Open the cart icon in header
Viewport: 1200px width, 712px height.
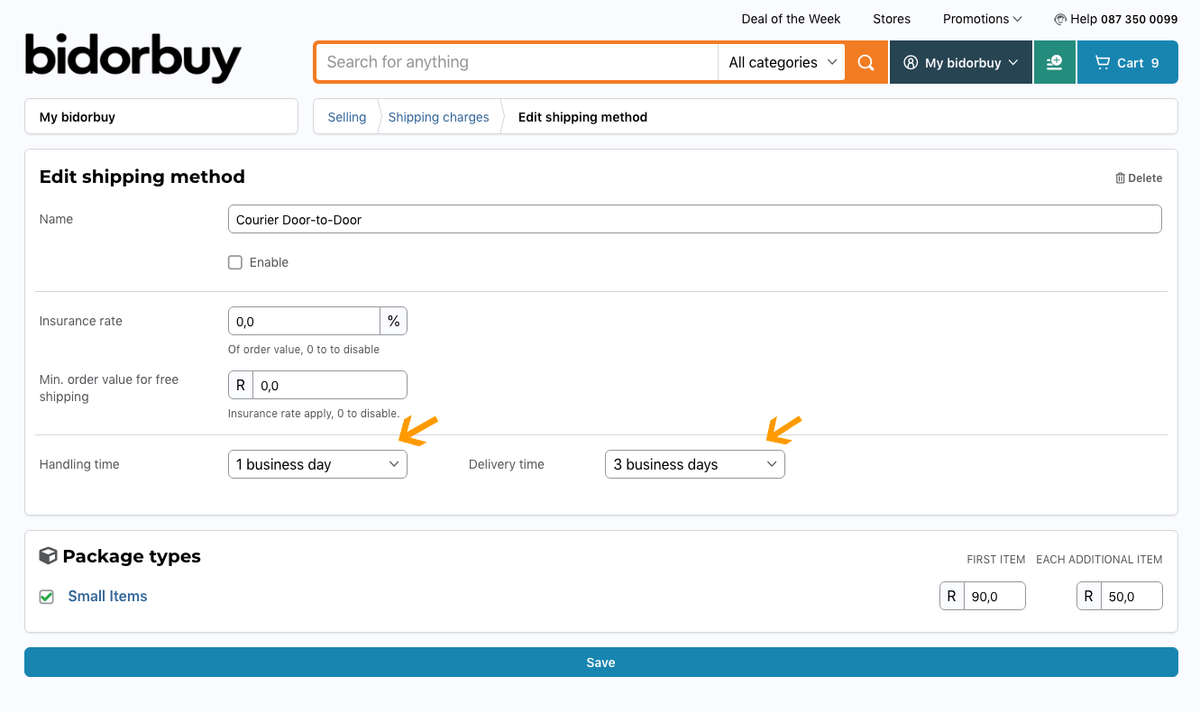tap(1103, 62)
